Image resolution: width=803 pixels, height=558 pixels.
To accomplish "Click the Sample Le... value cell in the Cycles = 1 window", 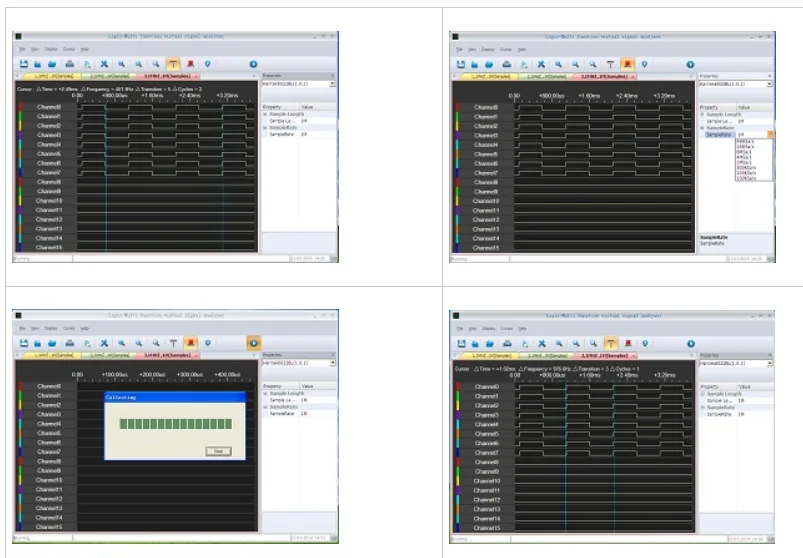I will [x=754, y=400].
